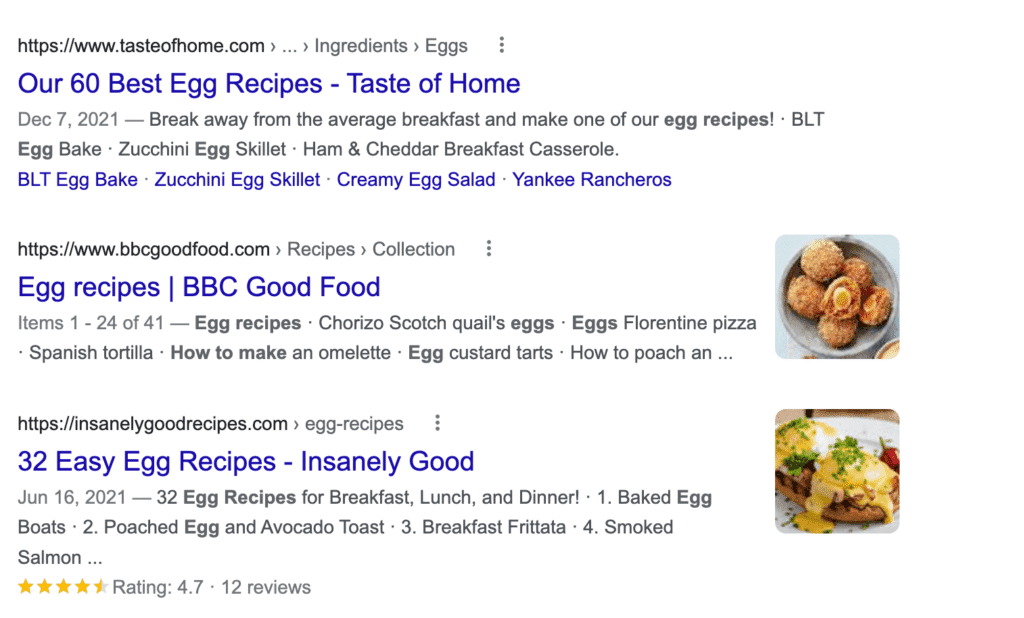1024x618 pixels.
Task: Open the Recipes breadcrumb for BBC Good Food
Action: click(x=320, y=248)
